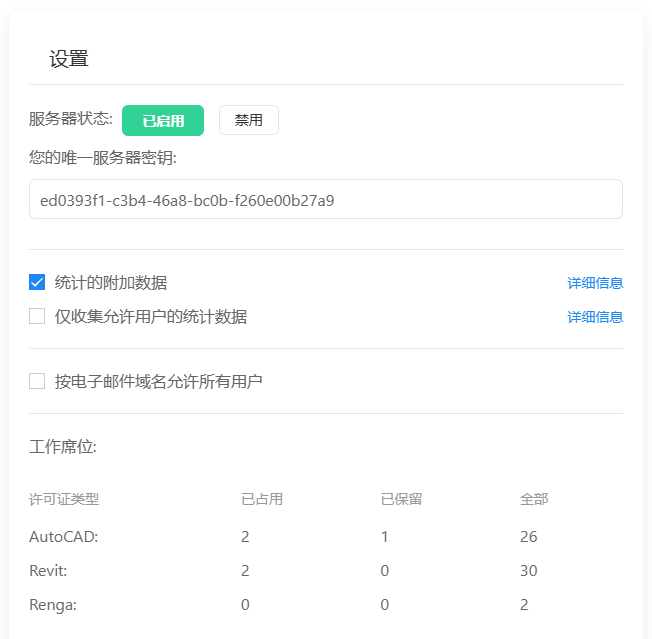This screenshot has height=639, width=652.
Task: Click the 服务器状态 label
Action: 70,120
